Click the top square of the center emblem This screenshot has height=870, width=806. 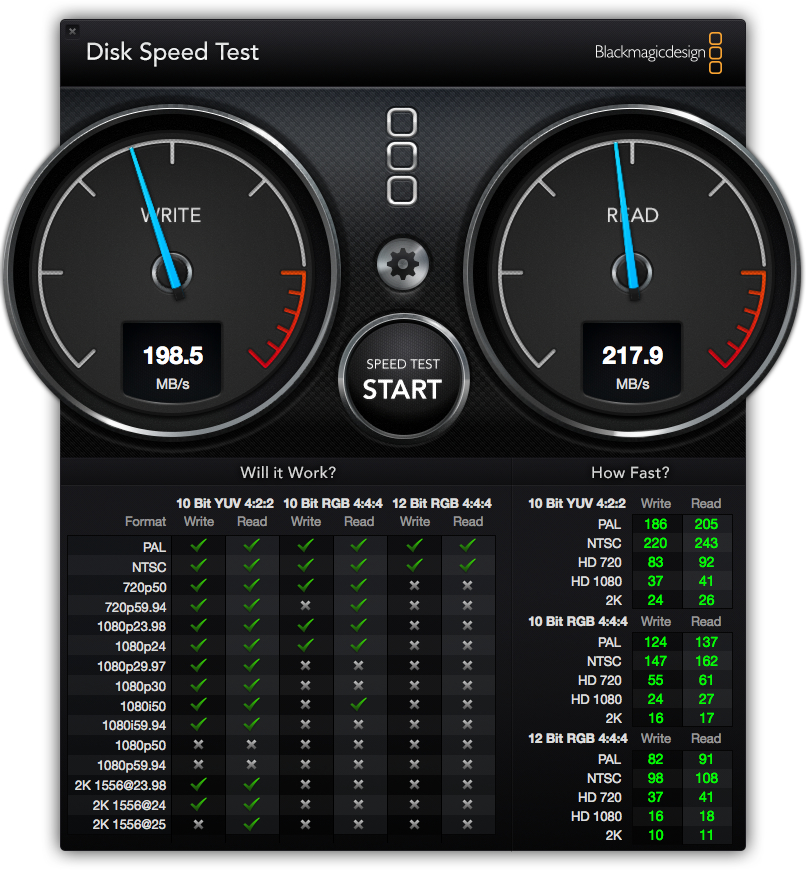click(x=402, y=123)
